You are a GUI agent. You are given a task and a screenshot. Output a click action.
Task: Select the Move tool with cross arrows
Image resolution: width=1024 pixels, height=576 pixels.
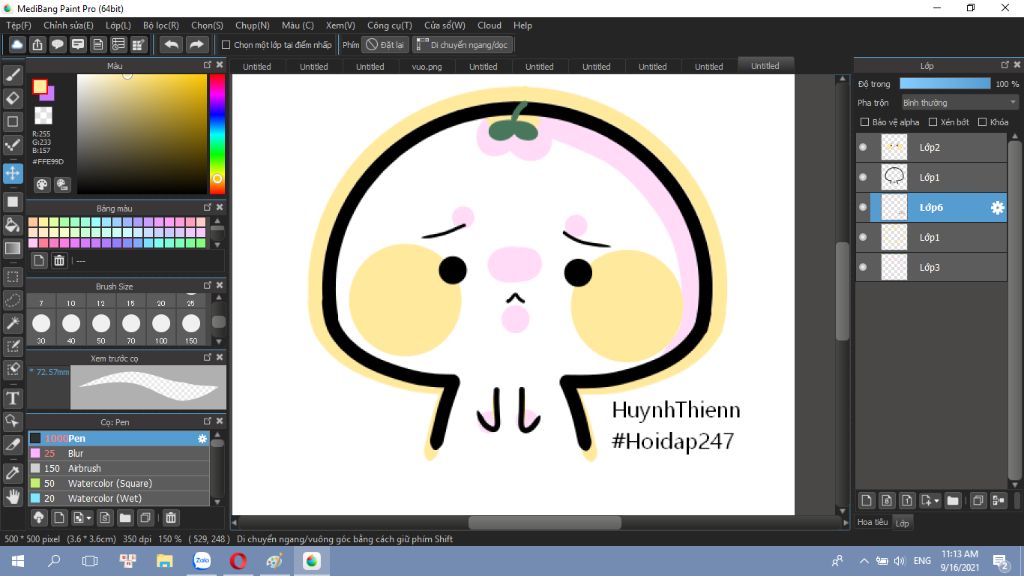pyautogui.click(x=12, y=173)
